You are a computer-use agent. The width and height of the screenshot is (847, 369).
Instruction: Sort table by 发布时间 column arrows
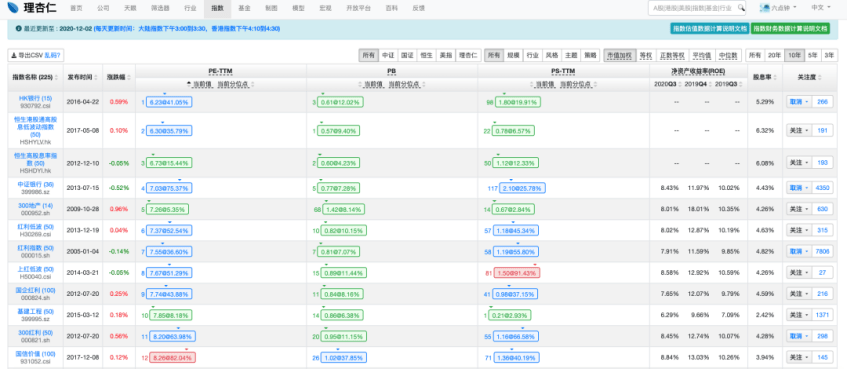pos(96,77)
